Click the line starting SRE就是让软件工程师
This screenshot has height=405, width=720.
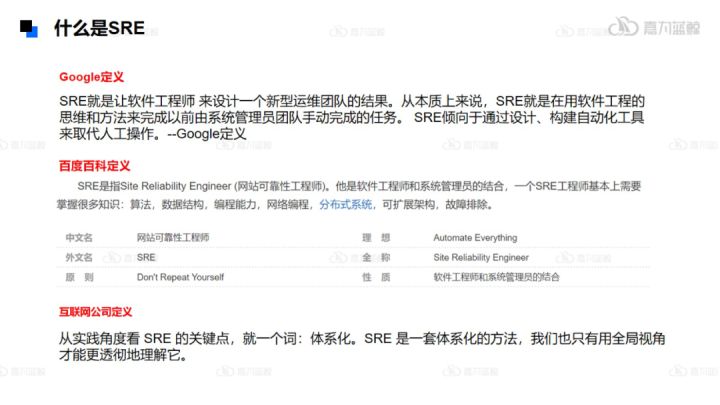click(x=352, y=101)
